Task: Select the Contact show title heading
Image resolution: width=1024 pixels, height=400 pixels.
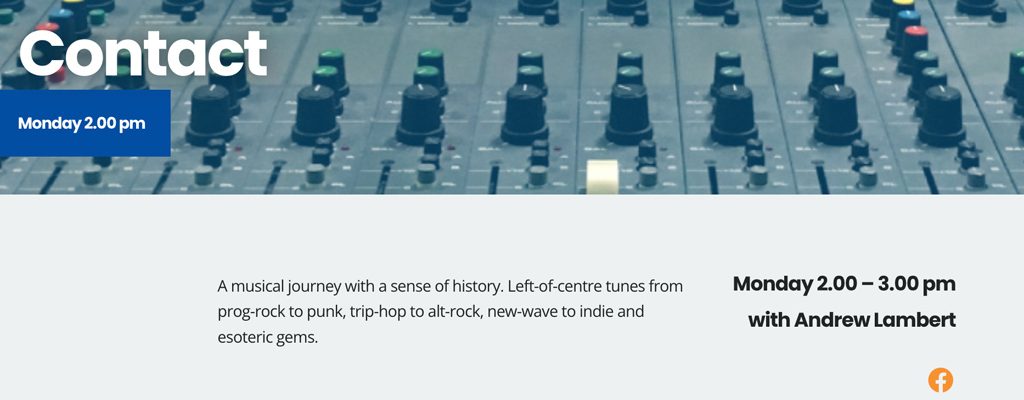Action: 144,54
